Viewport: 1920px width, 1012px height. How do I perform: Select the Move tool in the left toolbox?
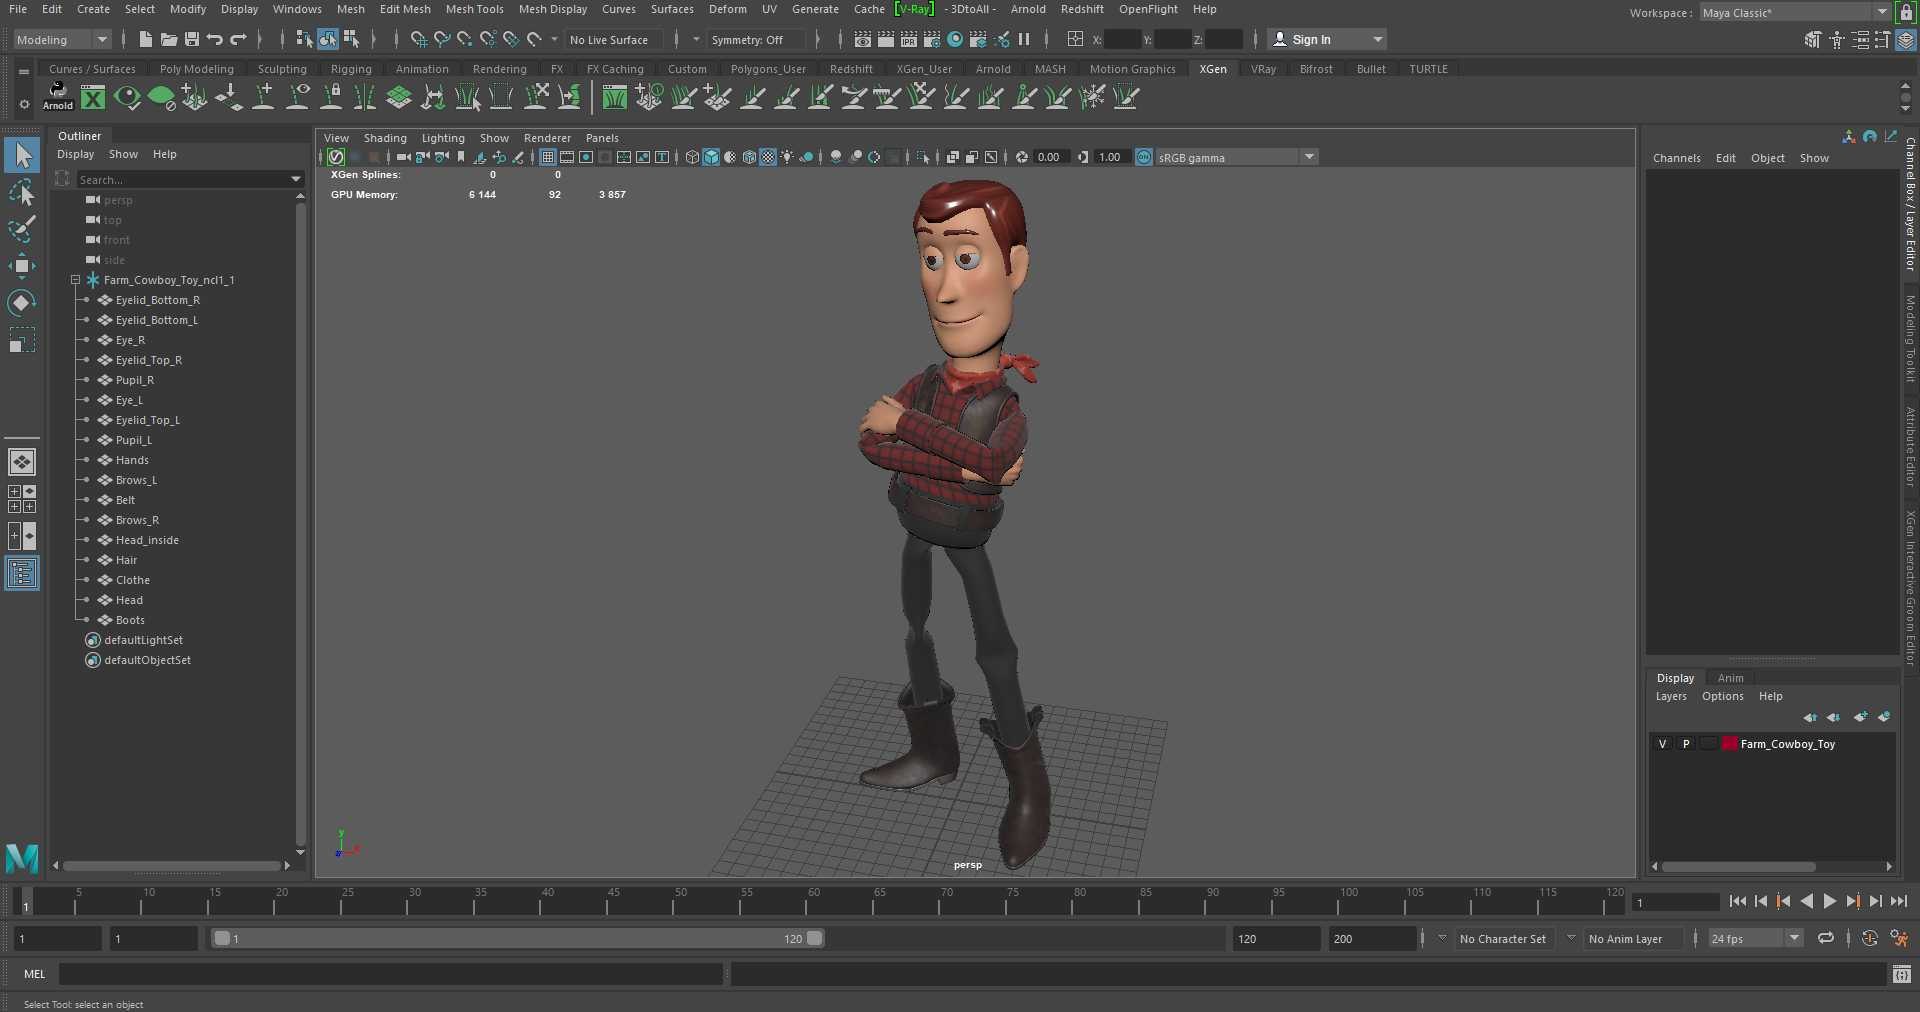(21, 265)
